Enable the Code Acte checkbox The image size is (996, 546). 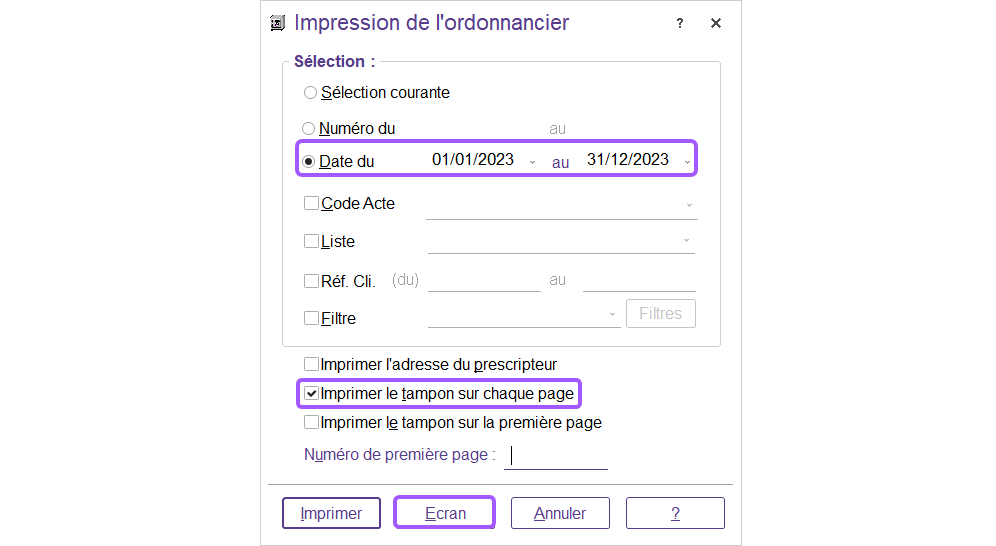point(311,204)
